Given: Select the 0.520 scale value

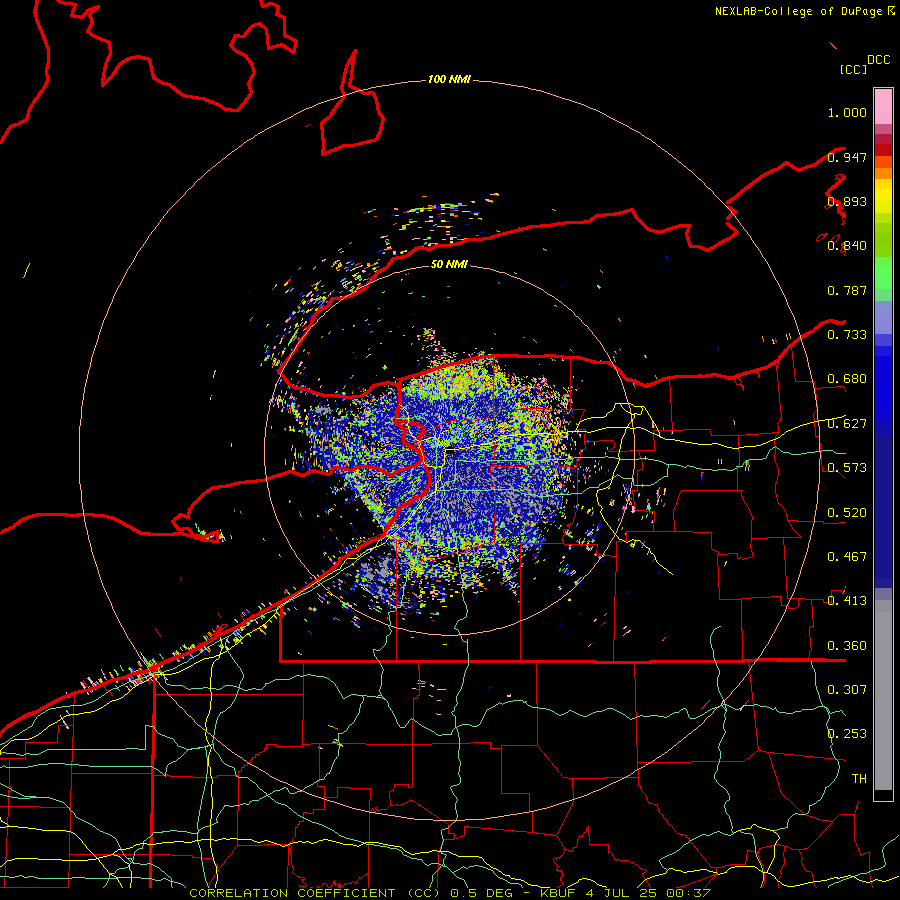Looking at the screenshot, I should click(847, 513).
